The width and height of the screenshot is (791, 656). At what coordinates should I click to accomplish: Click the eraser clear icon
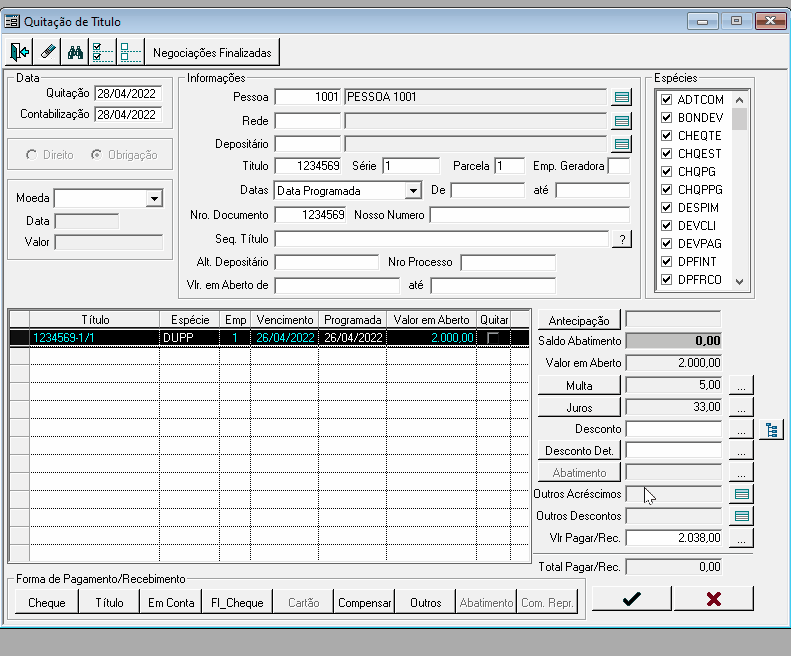47,52
